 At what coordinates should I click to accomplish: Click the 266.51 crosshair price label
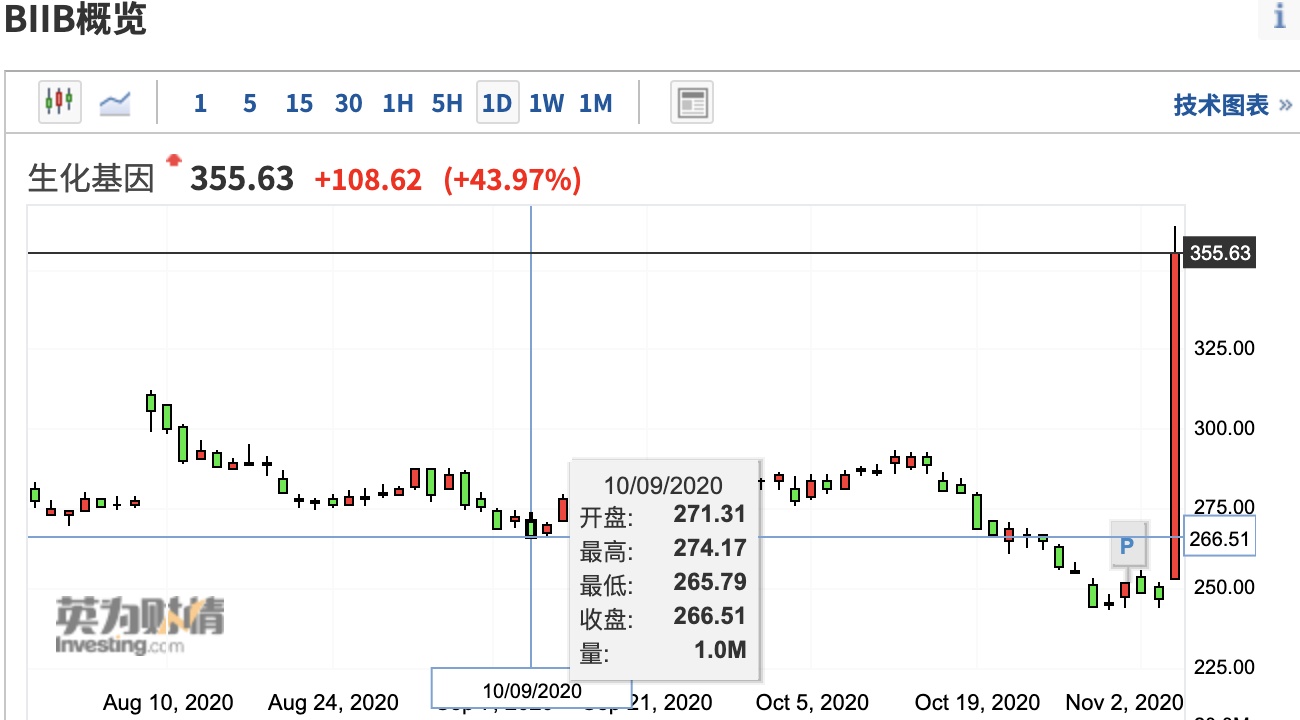(x=1219, y=540)
